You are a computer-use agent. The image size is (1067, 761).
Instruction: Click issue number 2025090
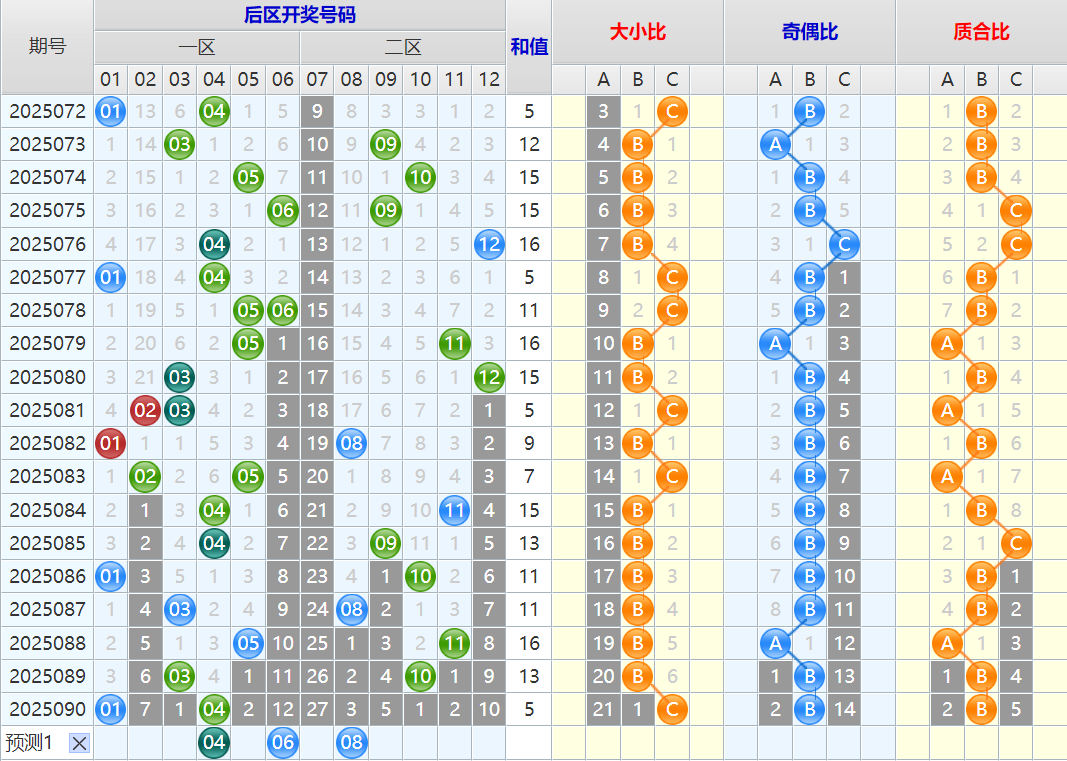point(47,709)
